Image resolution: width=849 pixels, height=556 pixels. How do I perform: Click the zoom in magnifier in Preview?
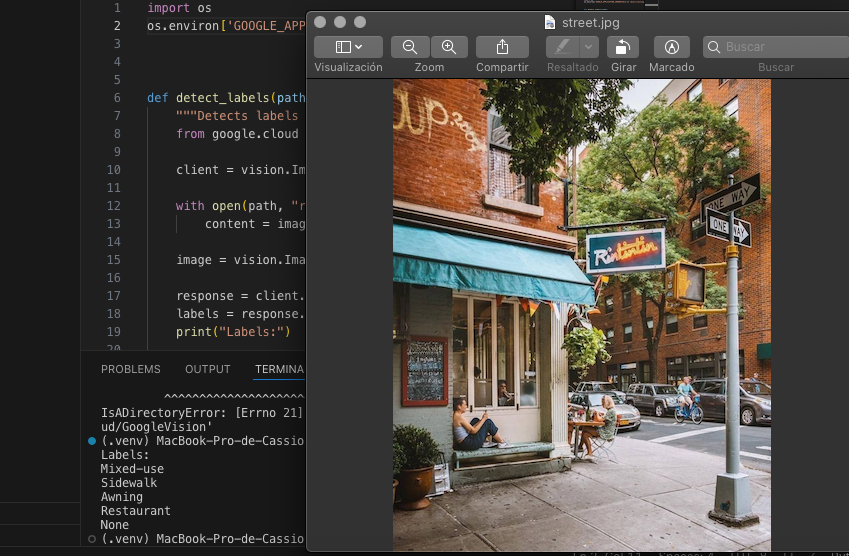point(449,47)
